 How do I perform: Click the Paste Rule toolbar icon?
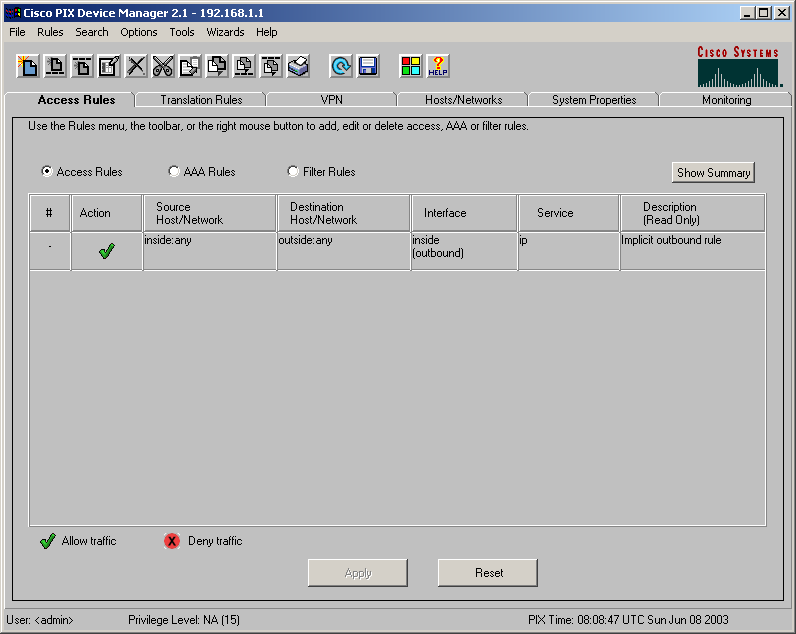(217, 66)
